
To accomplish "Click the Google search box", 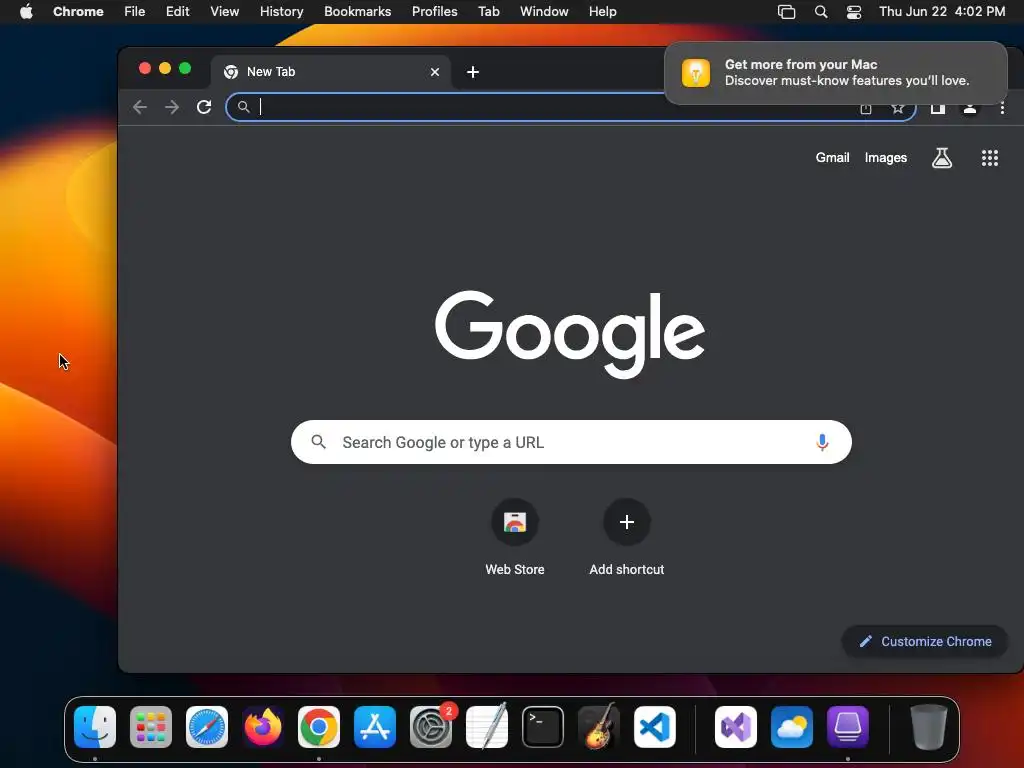I will (x=571, y=442).
